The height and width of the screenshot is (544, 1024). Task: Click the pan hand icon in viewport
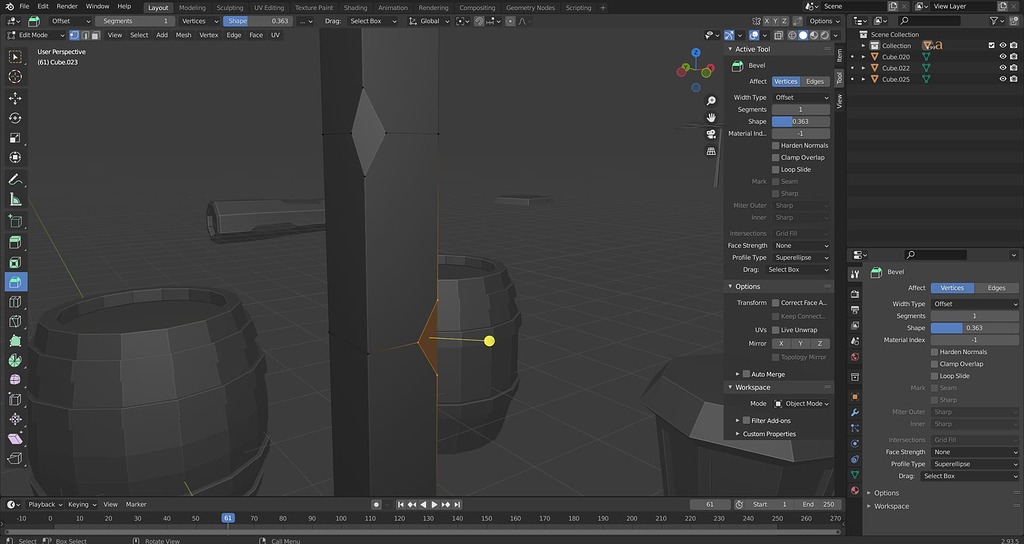[711, 118]
